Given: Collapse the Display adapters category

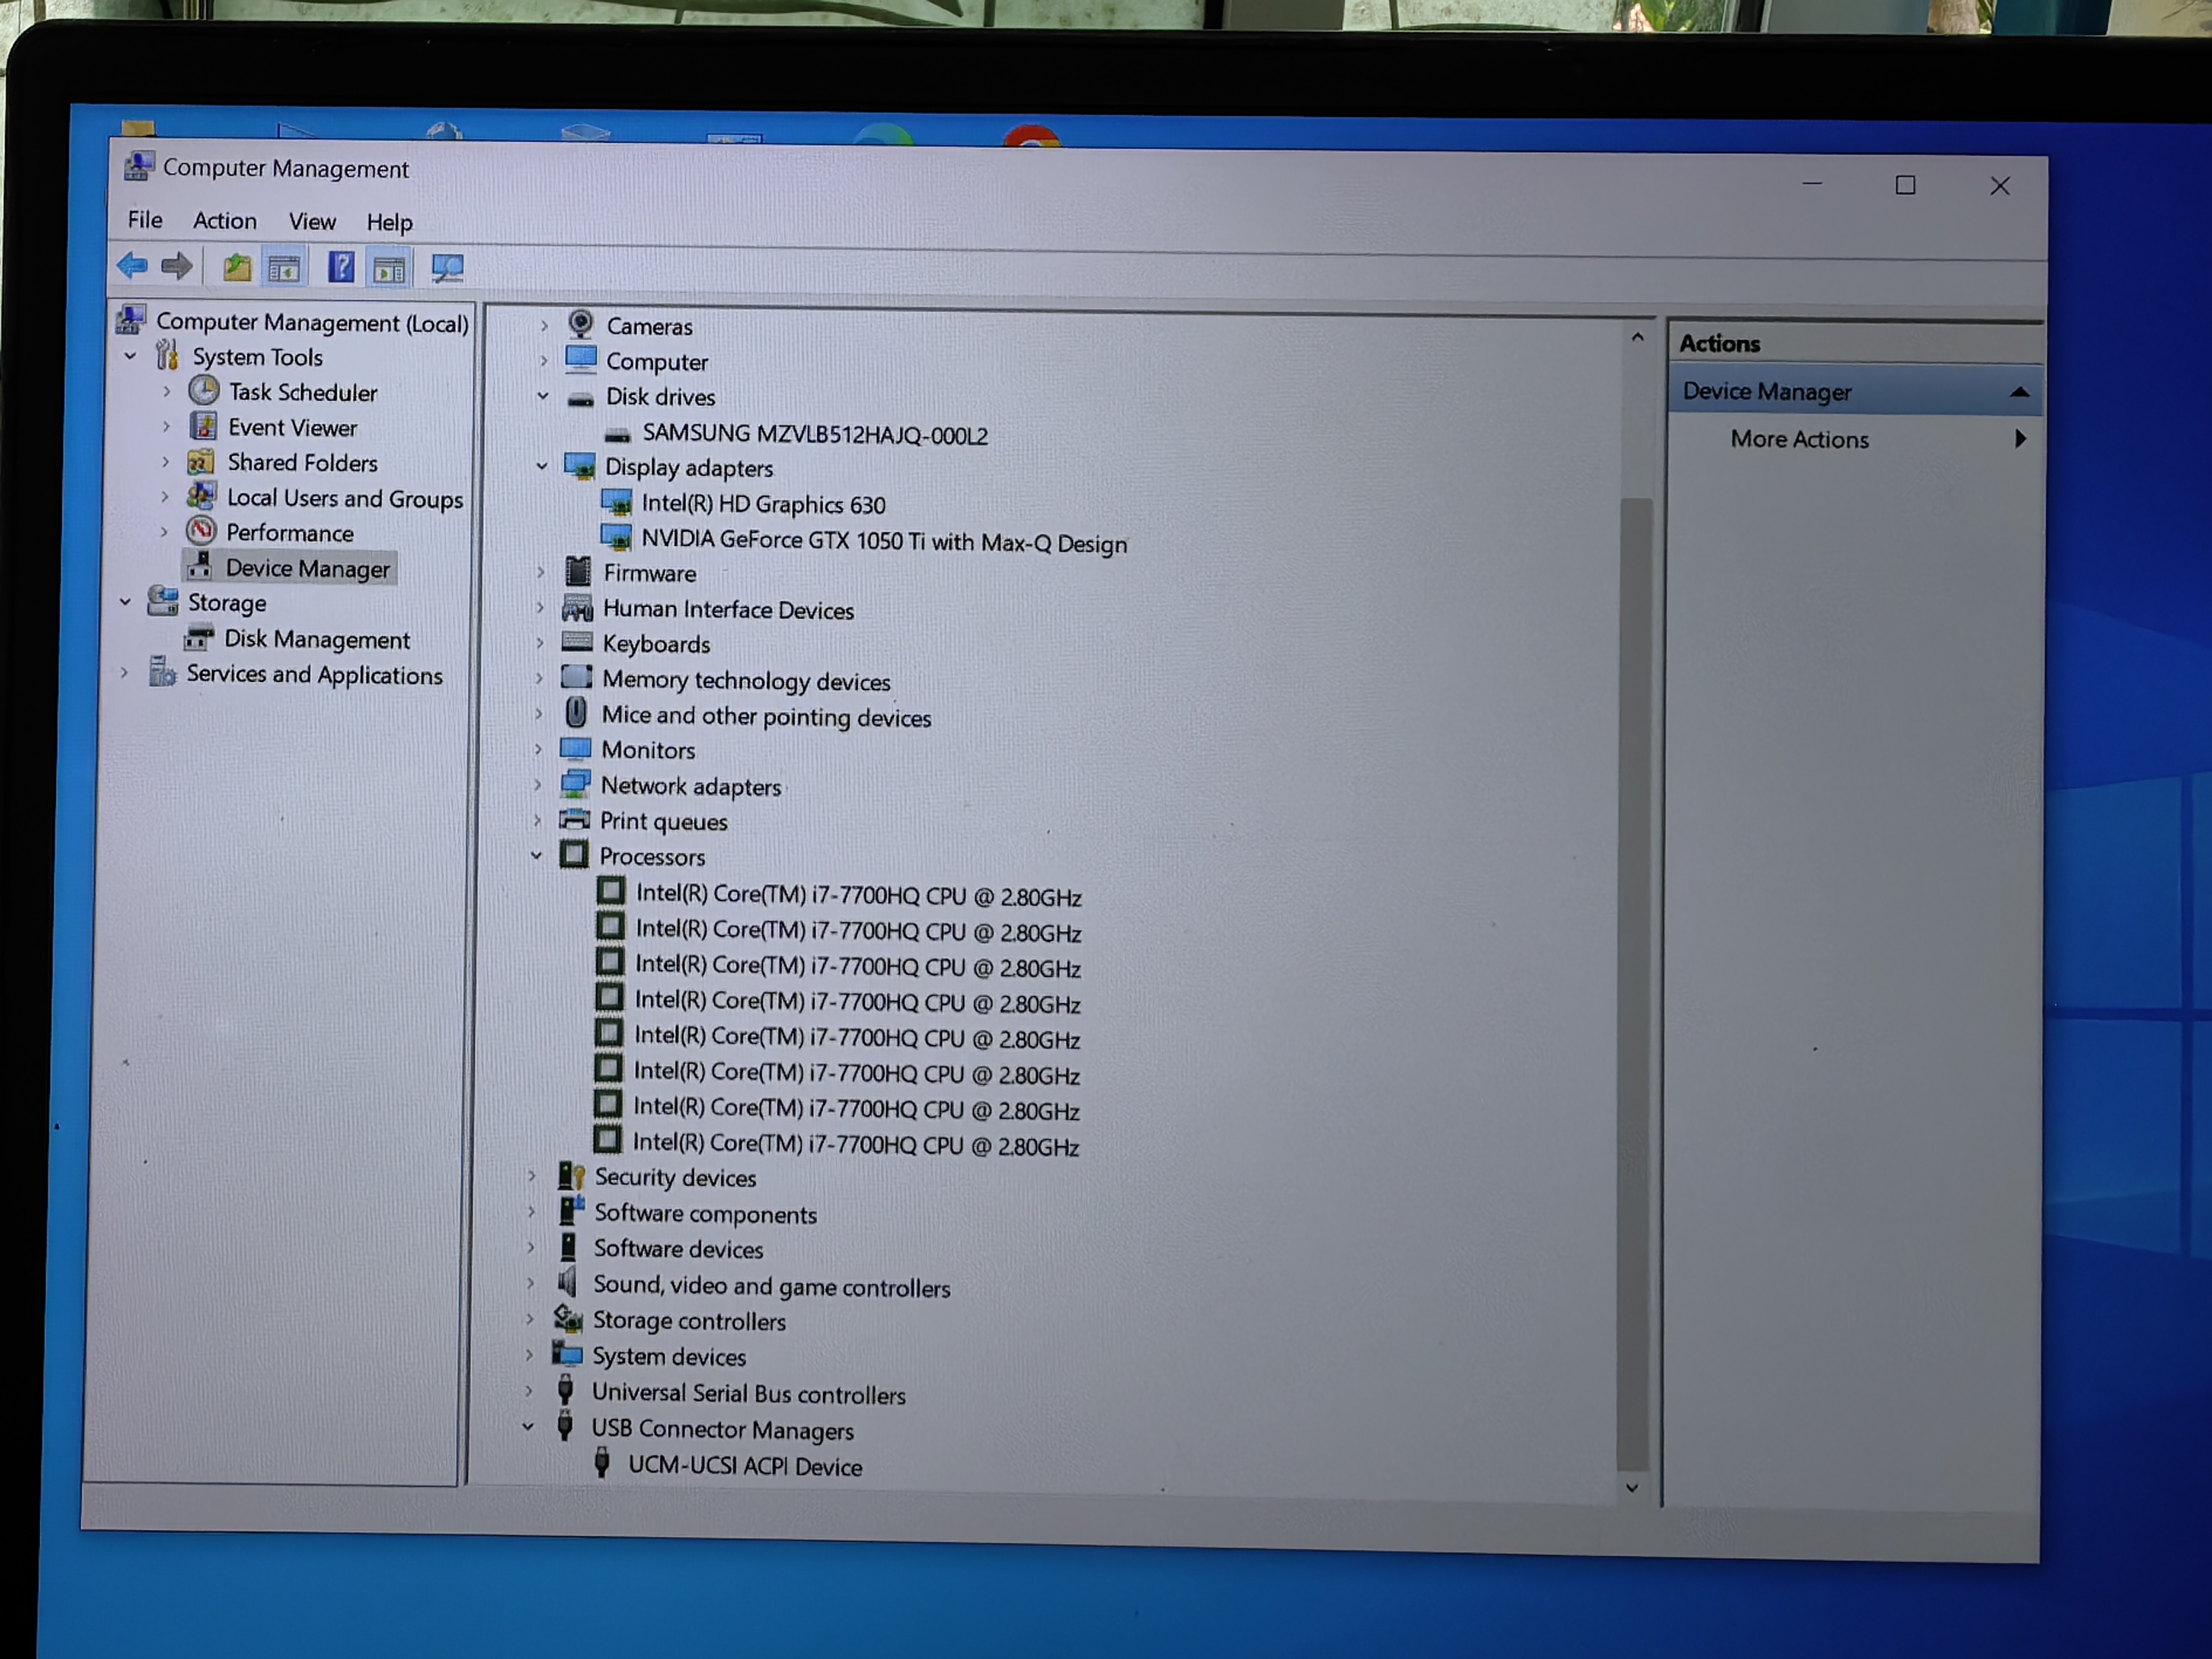Looking at the screenshot, I should coord(542,466).
